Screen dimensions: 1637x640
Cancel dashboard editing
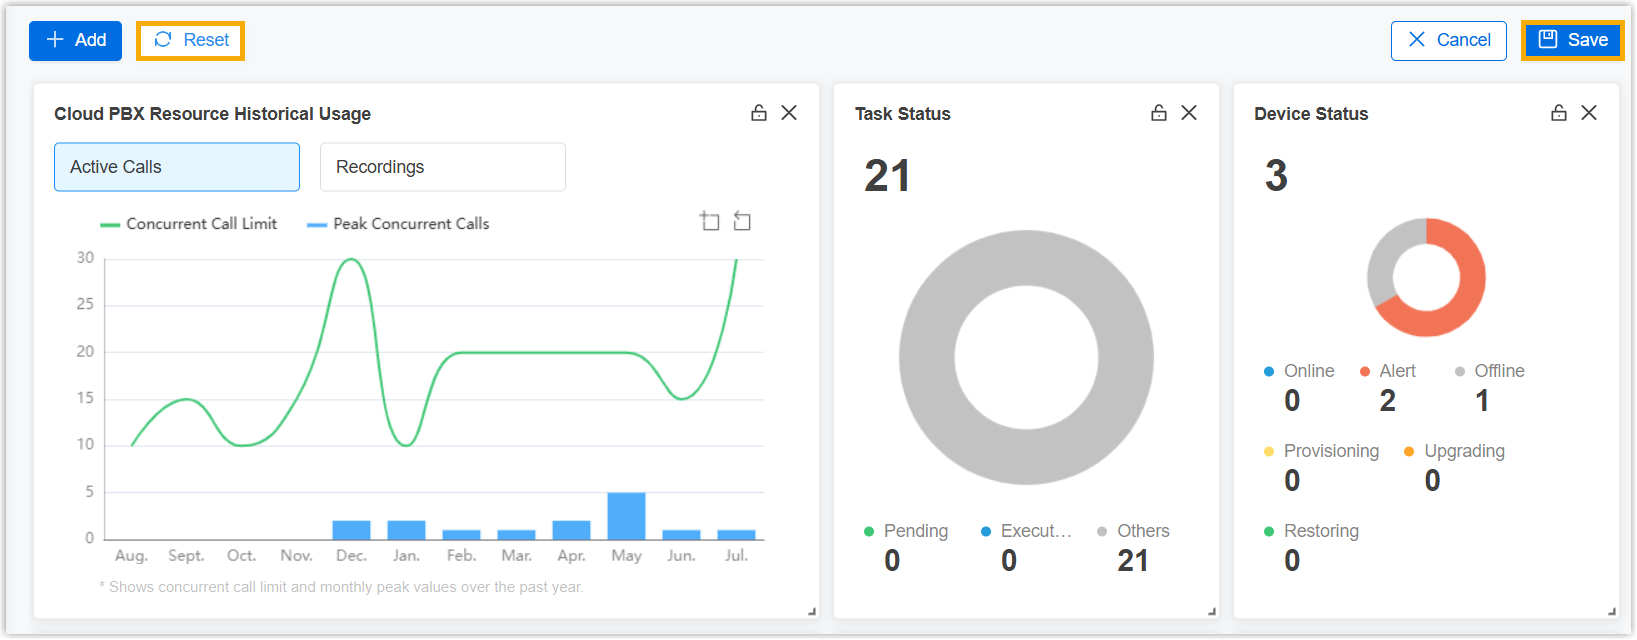tap(1448, 41)
